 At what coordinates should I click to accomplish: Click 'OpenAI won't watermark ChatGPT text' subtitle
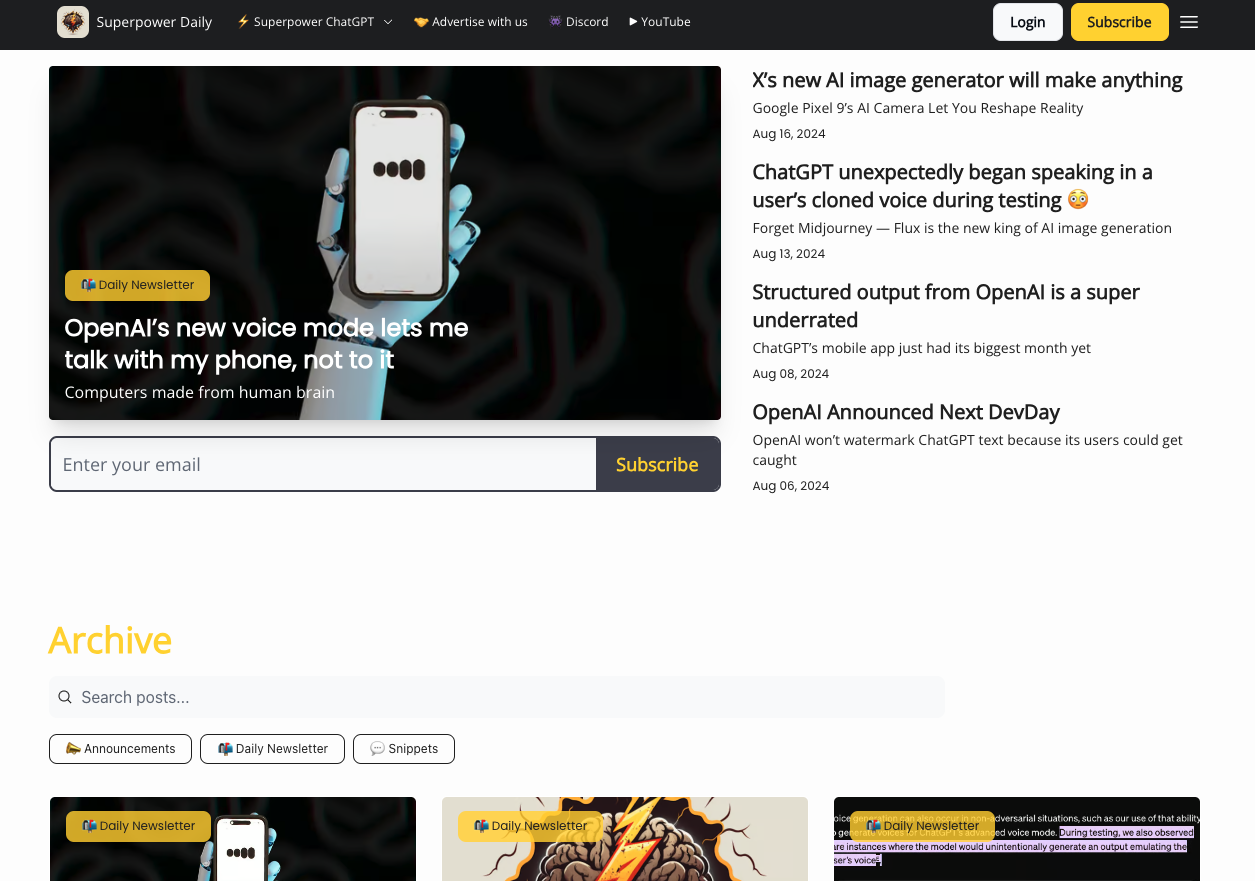[967, 450]
